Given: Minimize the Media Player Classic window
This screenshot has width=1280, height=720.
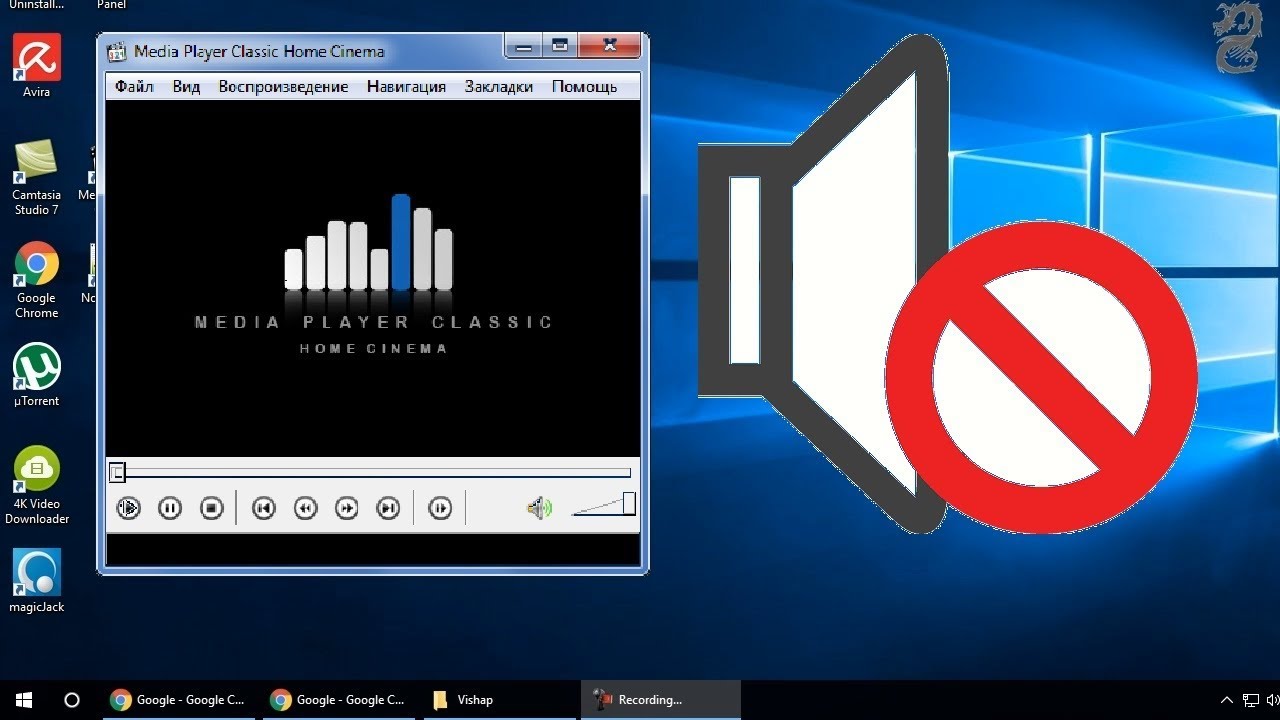Looking at the screenshot, I should (x=523, y=46).
